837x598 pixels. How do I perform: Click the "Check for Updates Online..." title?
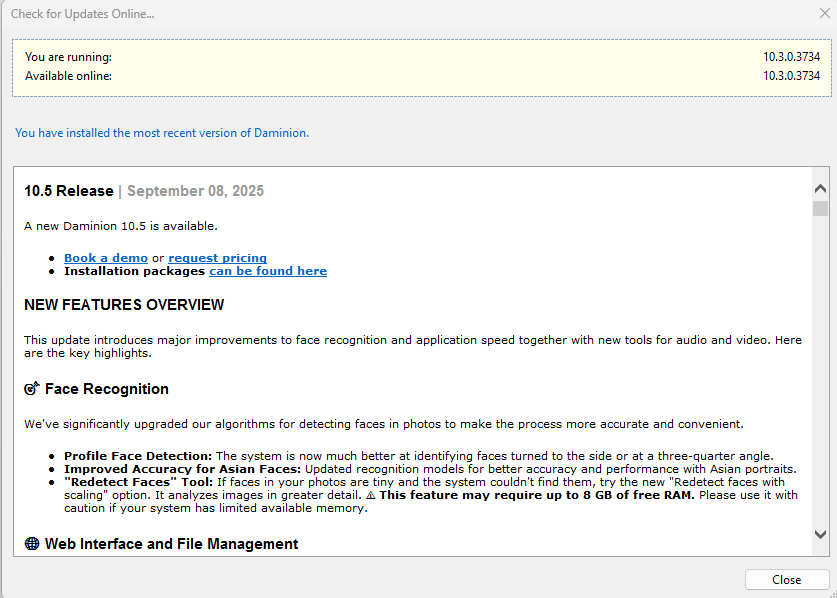coord(83,14)
